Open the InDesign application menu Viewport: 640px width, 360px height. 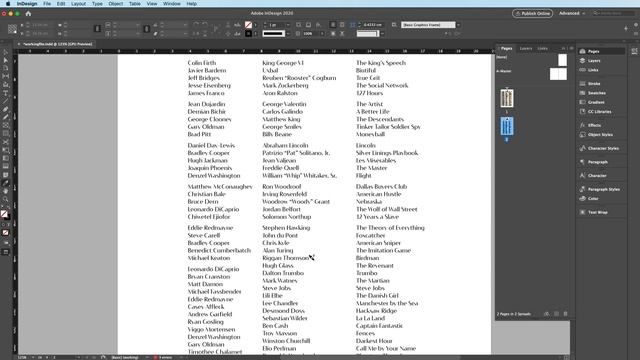(x=27, y=4)
